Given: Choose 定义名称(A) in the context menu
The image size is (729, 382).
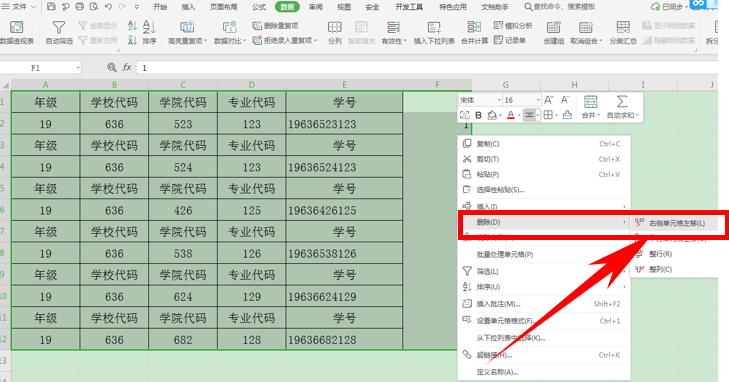Looking at the screenshot, I should [544, 372].
